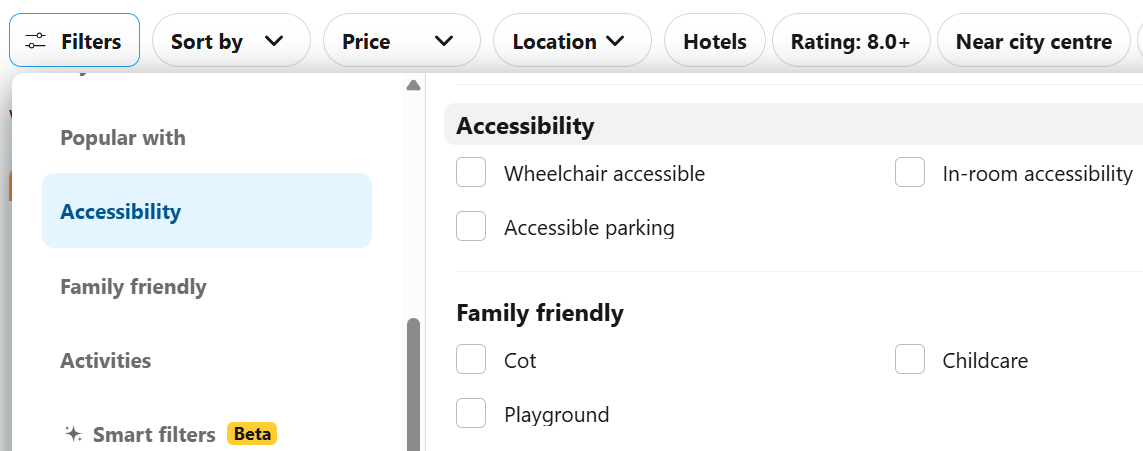Click the filter sidebar scrollbar thumb
The width and height of the screenshot is (1143, 451).
413,385
